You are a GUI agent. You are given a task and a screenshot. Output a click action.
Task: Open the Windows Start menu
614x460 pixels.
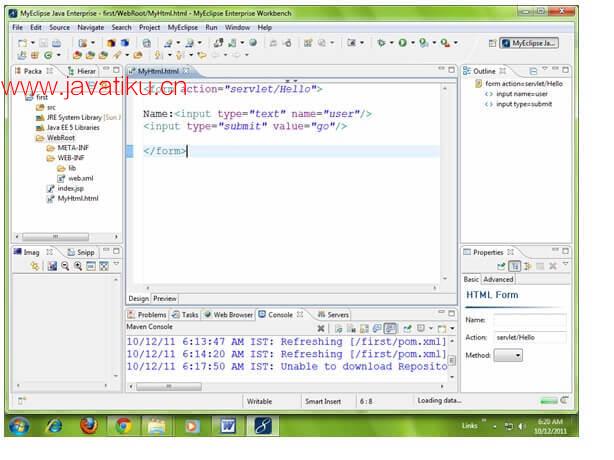coord(19,426)
